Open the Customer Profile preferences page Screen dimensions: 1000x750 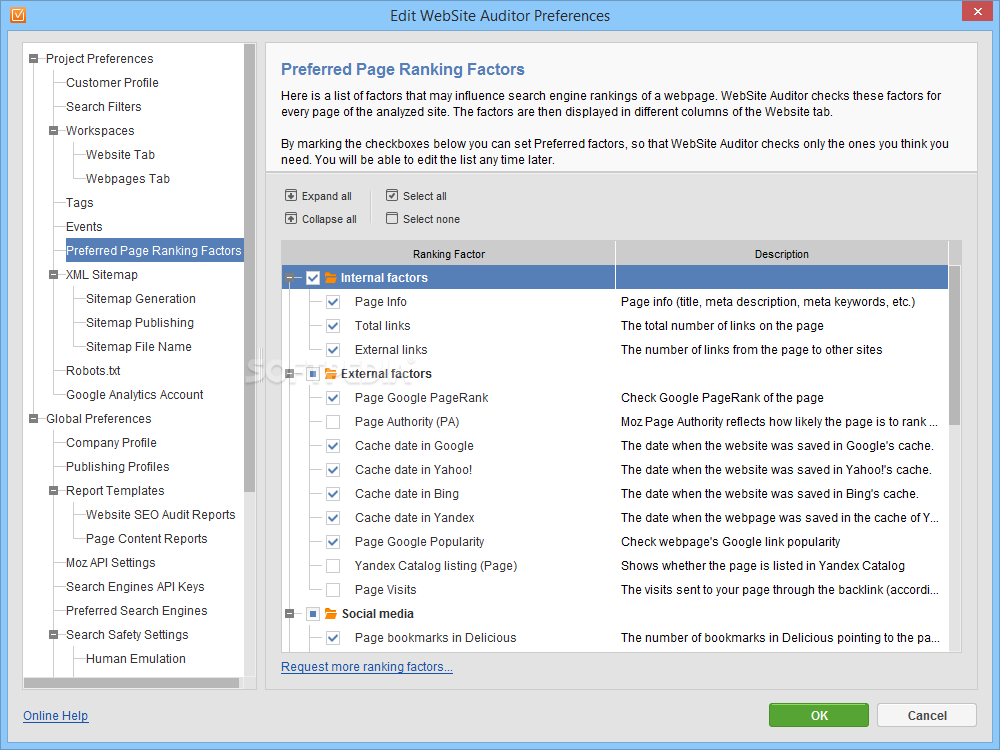click(112, 83)
